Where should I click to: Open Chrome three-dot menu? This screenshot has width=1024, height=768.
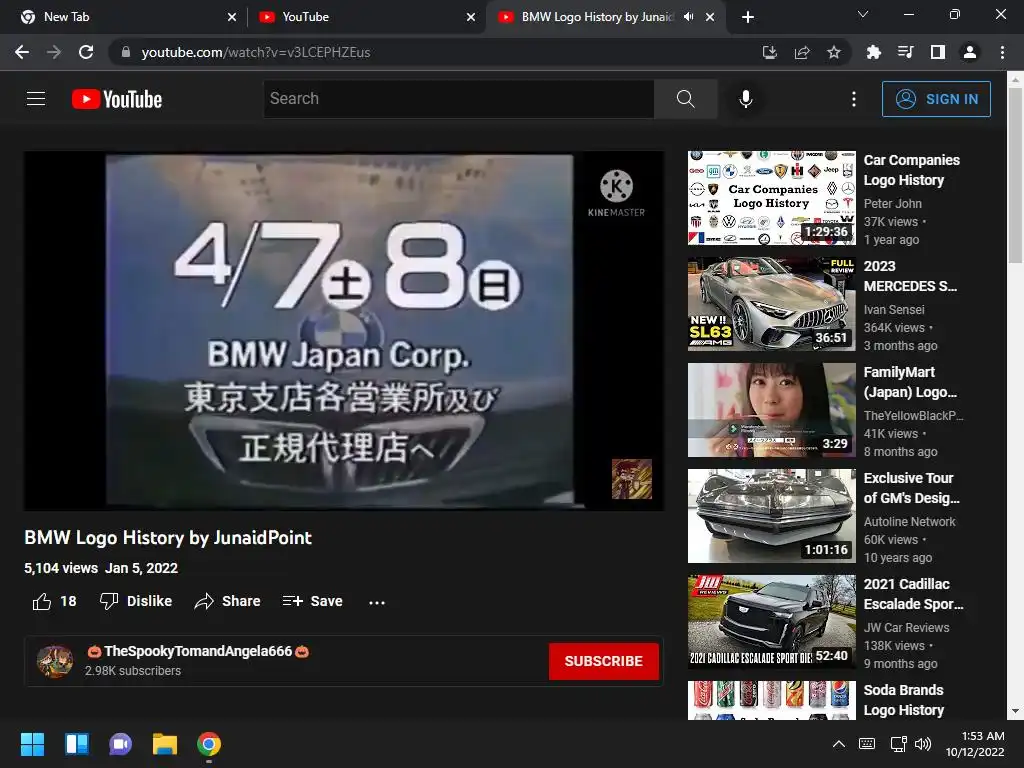pos(1002,52)
